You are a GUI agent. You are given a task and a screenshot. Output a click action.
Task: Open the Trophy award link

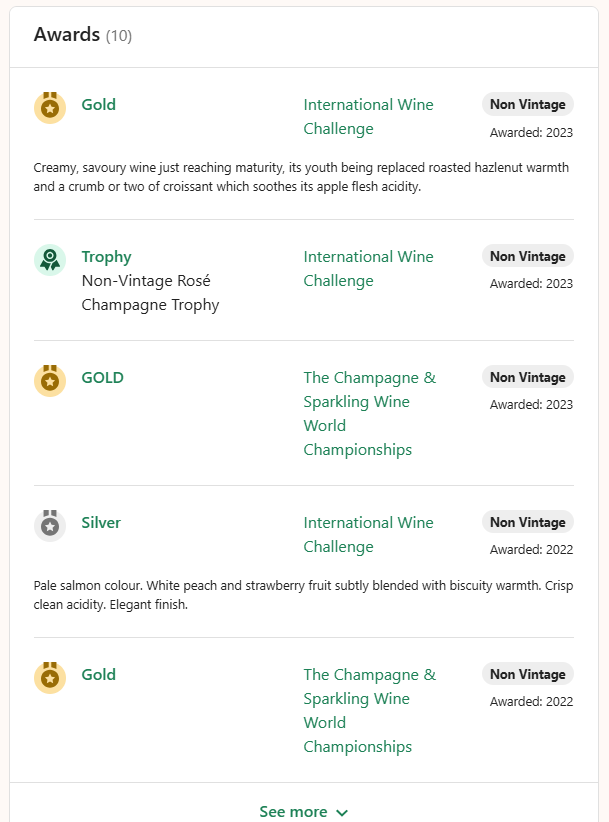click(x=106, y=257)
